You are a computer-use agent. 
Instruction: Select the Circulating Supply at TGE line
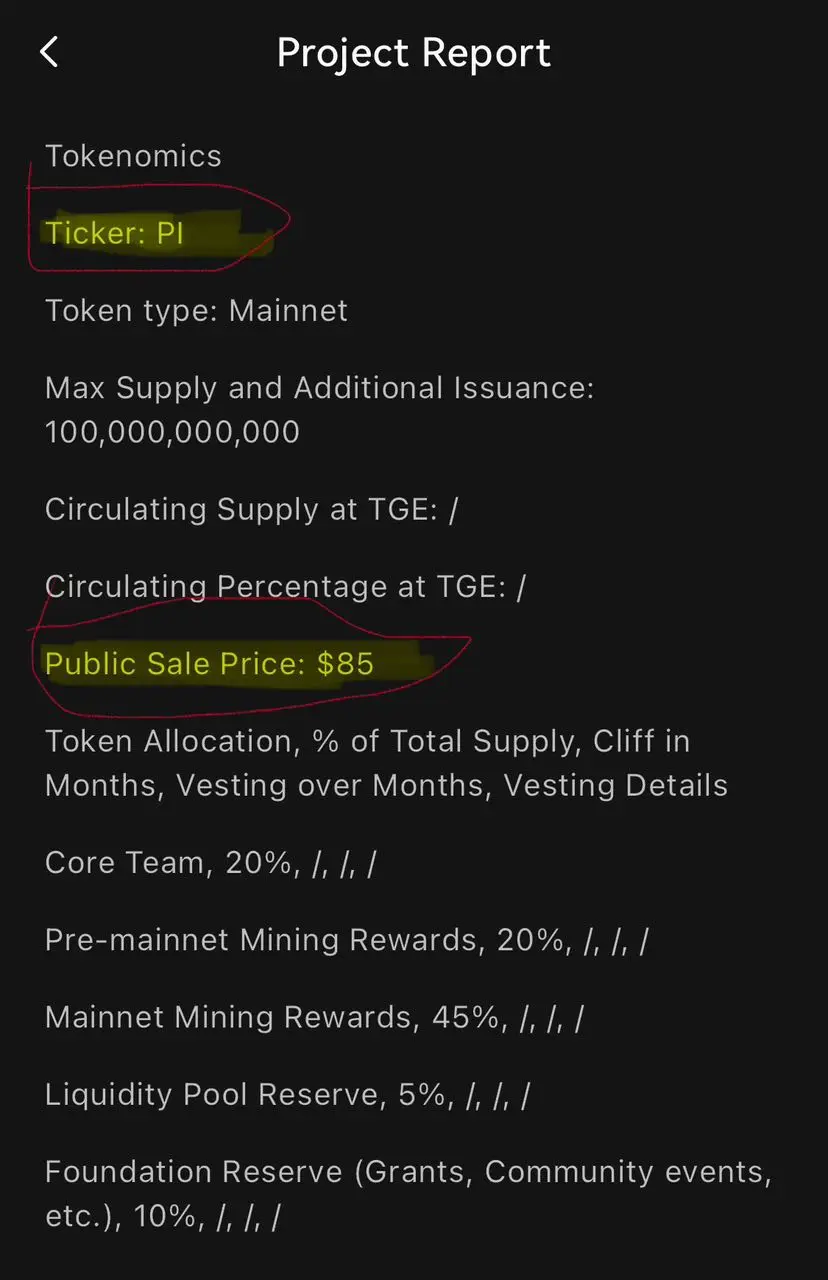click(251, 509)
